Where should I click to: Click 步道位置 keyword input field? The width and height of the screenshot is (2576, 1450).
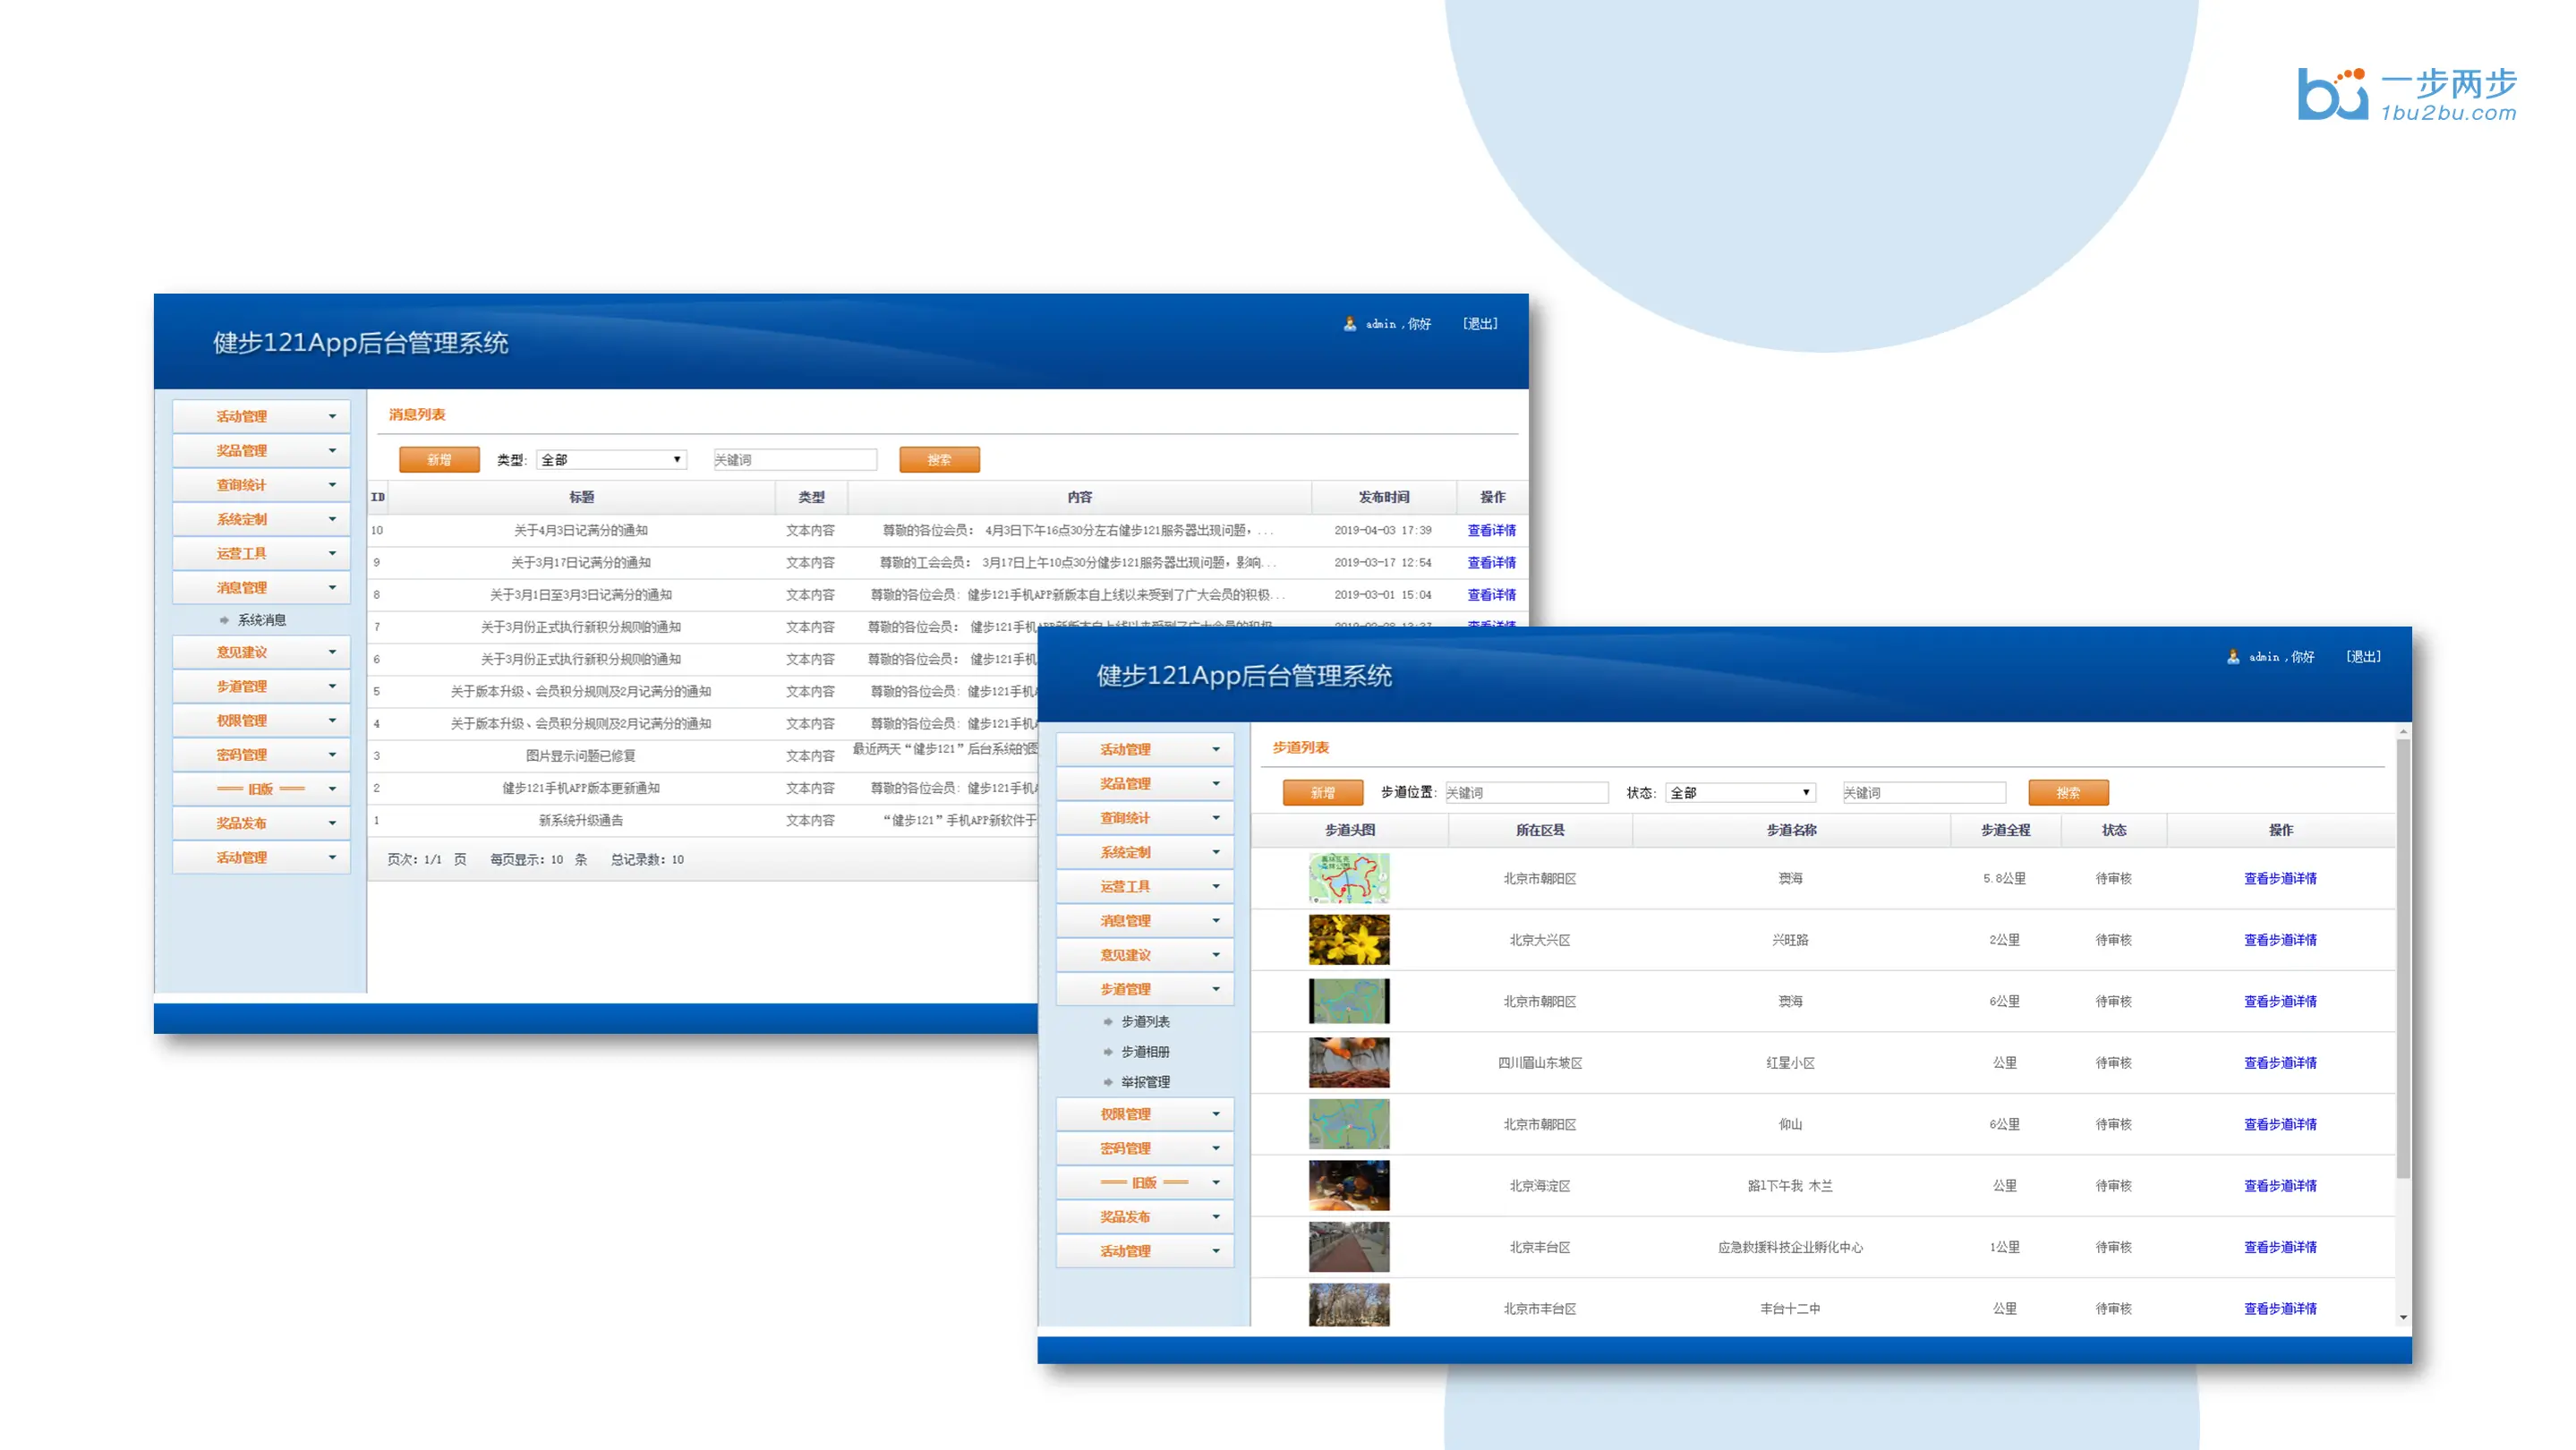[1525, 792]
